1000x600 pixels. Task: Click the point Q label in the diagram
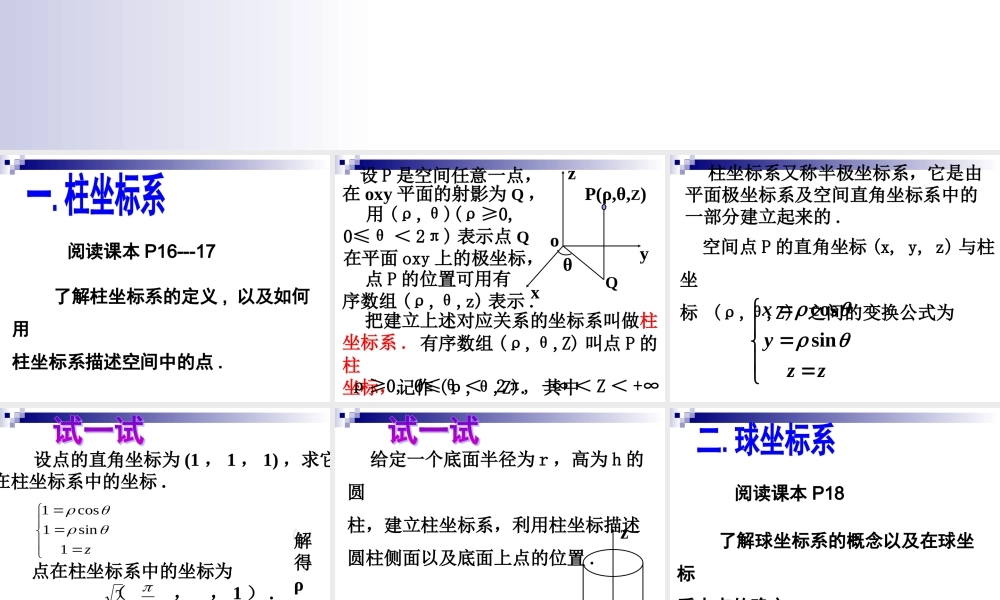pos(612,283)
